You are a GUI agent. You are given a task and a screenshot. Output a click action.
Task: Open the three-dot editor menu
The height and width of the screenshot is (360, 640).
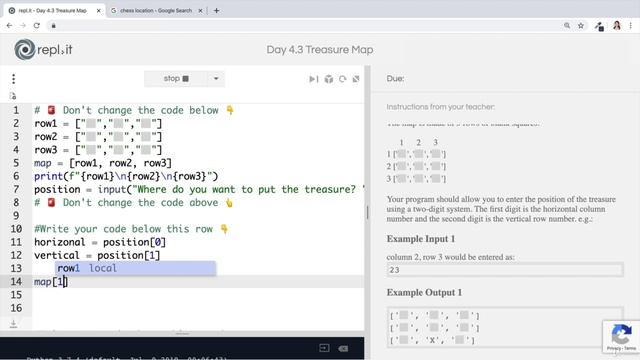coord(13,79)
